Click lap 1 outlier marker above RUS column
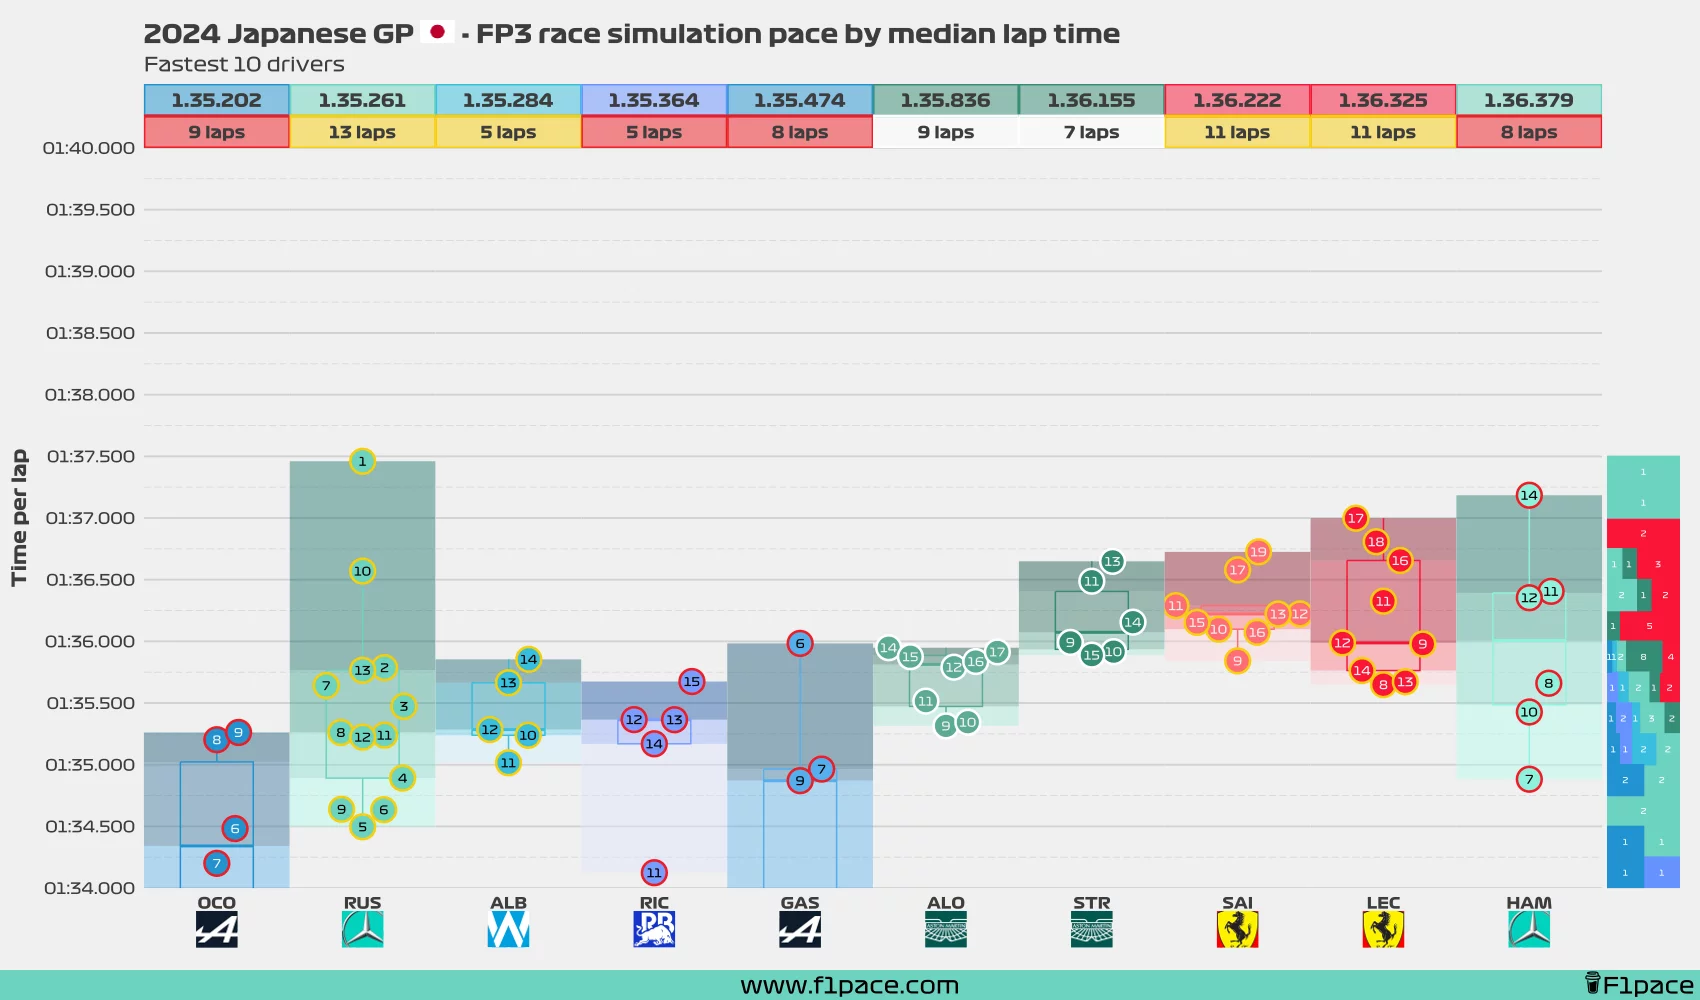The width and height of the screenshot is (1700, 1000). pyautogui.click(x=362, y=461)
